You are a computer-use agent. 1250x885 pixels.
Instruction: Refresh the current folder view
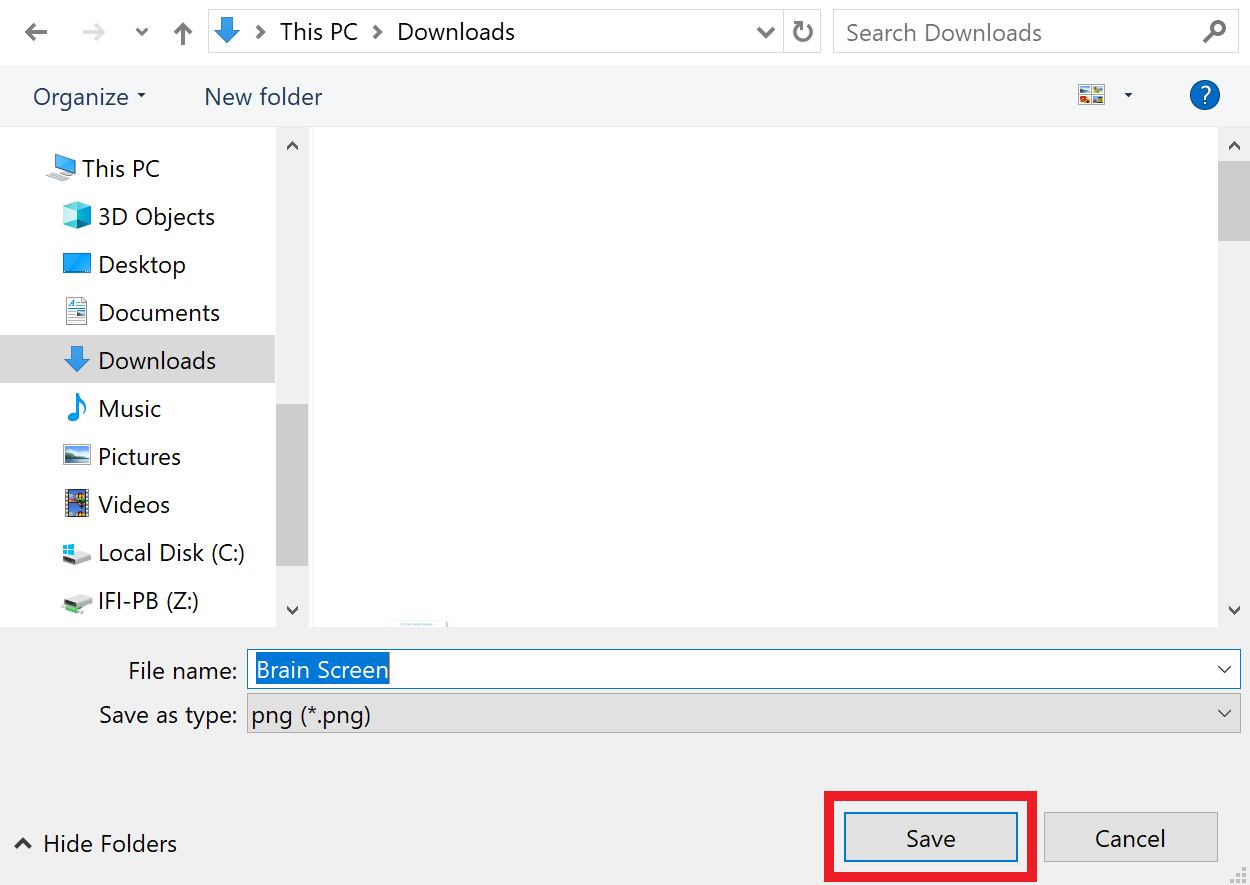coord(802,31)
